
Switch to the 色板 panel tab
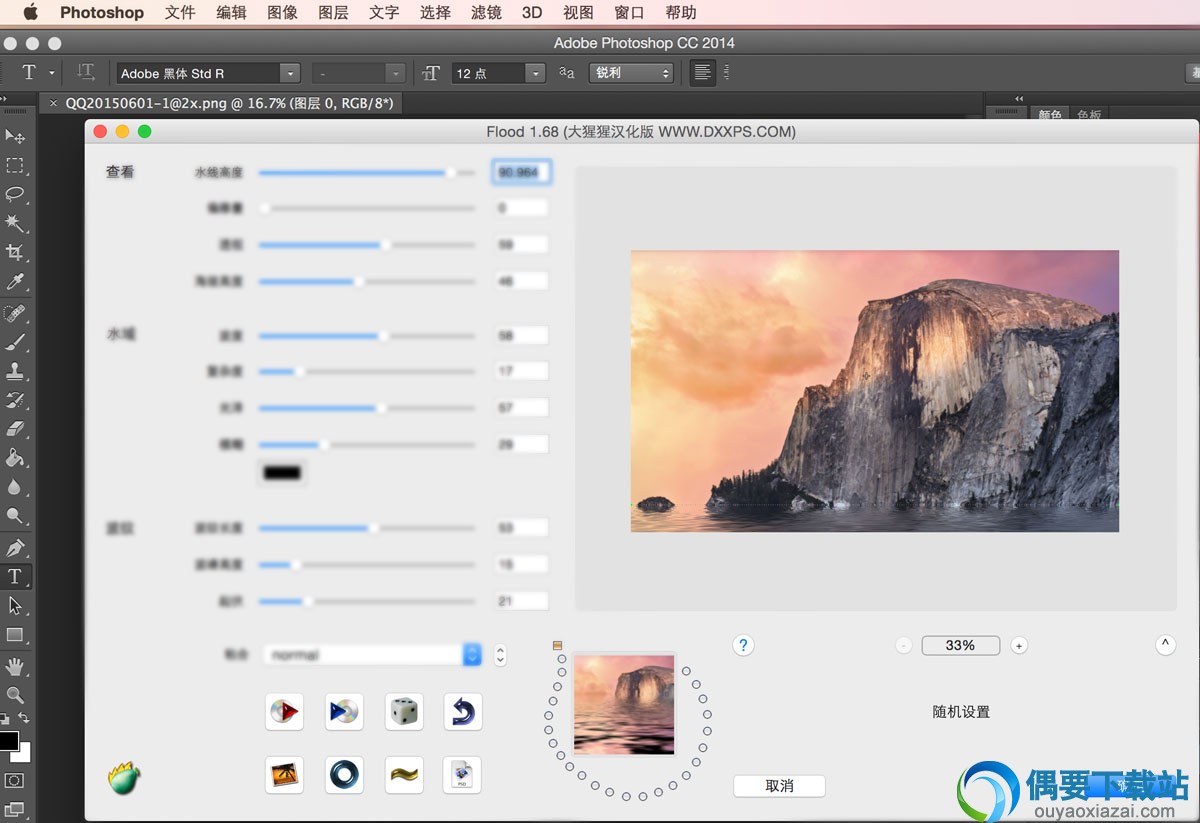point(1089,115)
